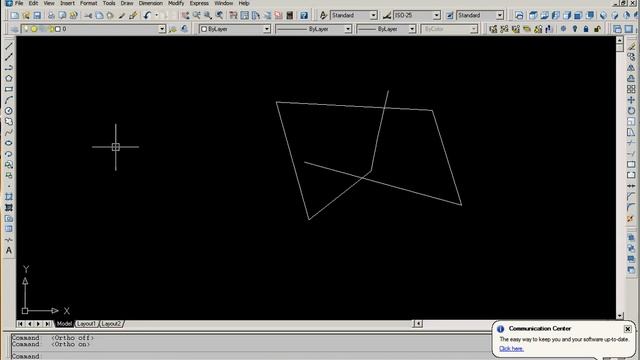Image resolution: width=640 pixels, height=360 pixels.
Task: Click the vertical scrollbar up arrow
Action: click(x=620, y=40)
